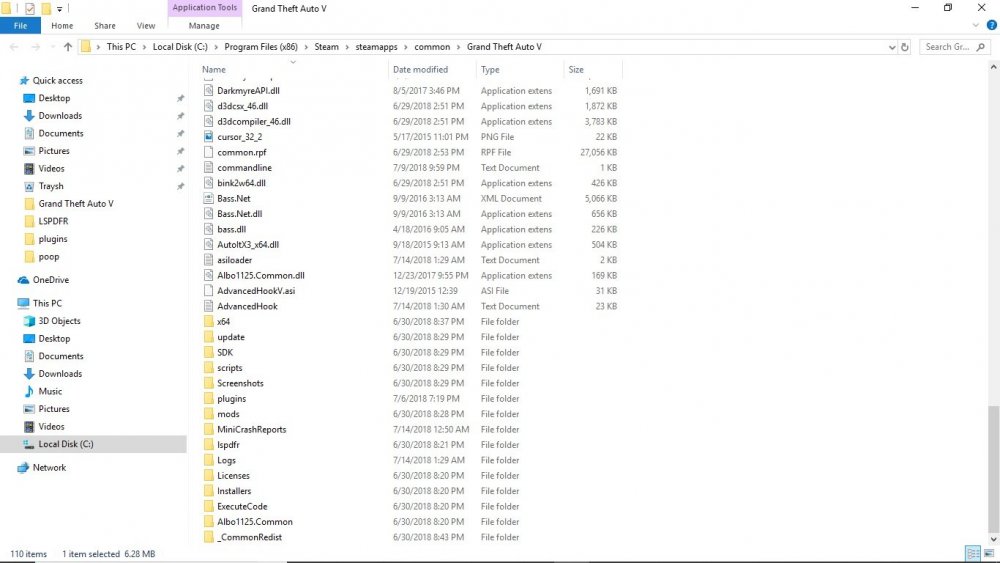The width and height of the screenshot is (1000, 563).
Task: Switch to the View ribbon tab
Action: point(145,26)
